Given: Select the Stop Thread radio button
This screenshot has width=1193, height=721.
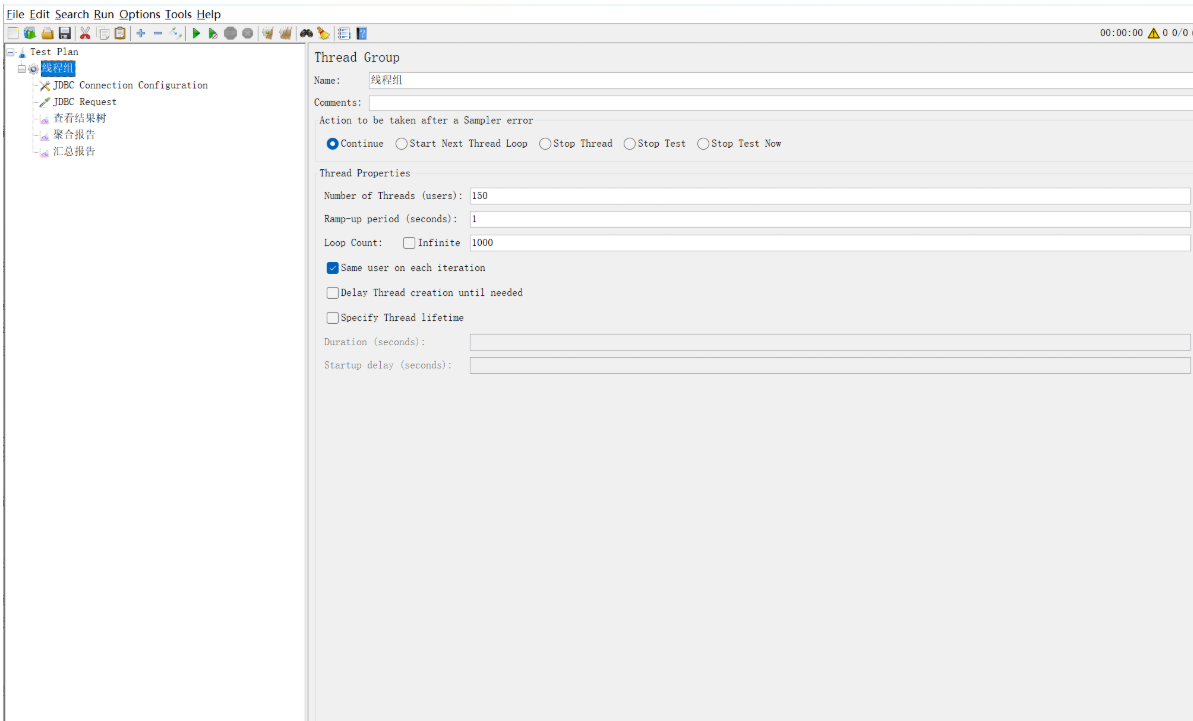Looking at the screenshot, I should pos(545,144).
